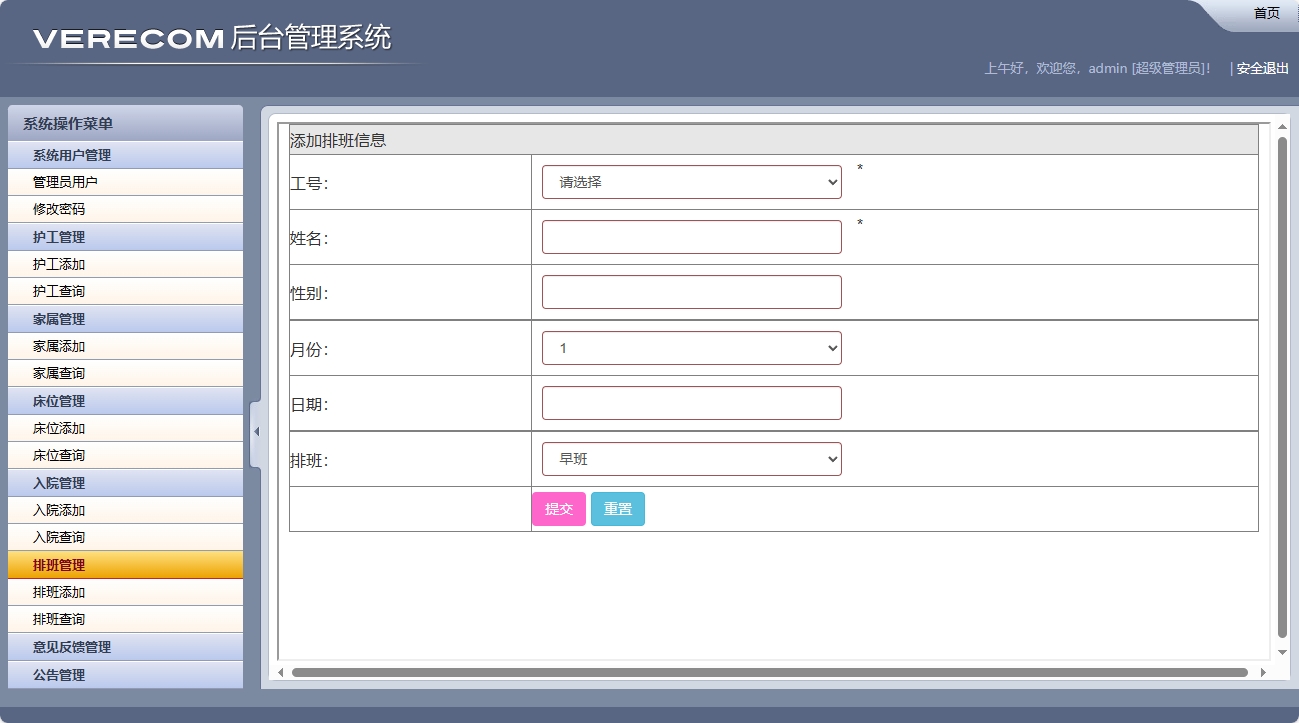Collapse the sidebar using the edge arrow
This screenshot has width=1299, height=723.
pyautogui.click(x=256, y=432)
